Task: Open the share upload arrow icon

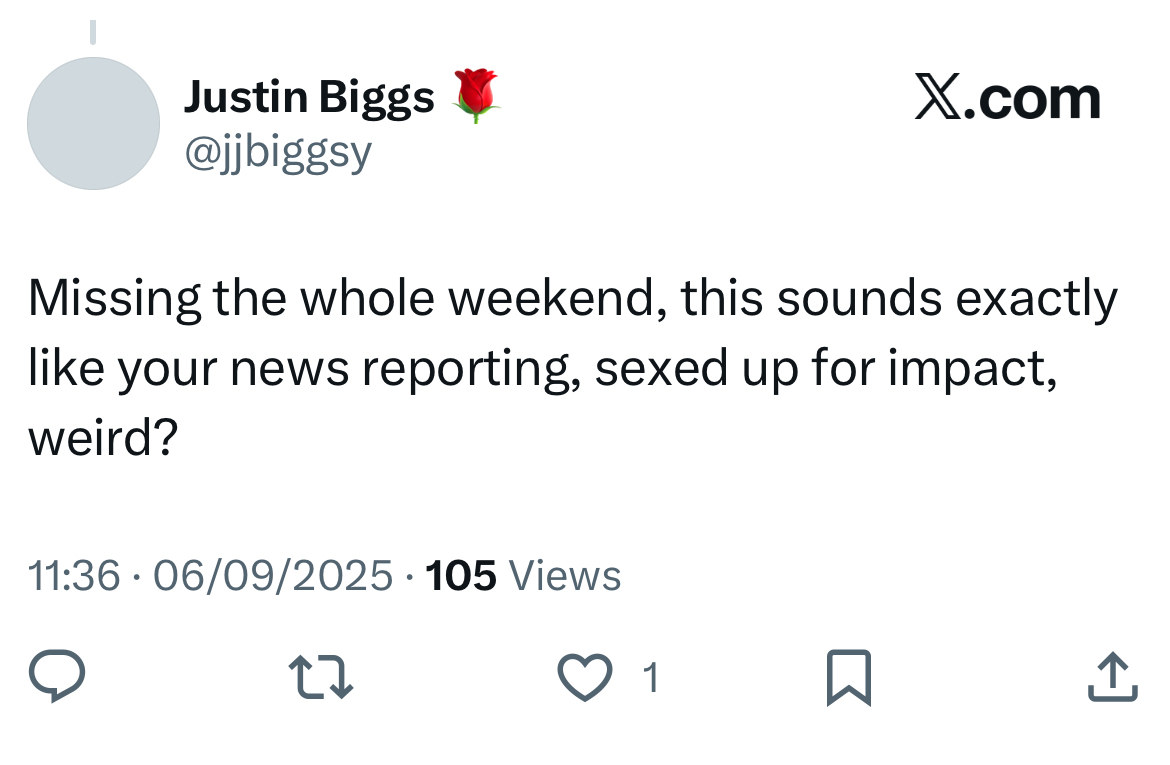Action: pos(1112,677)
